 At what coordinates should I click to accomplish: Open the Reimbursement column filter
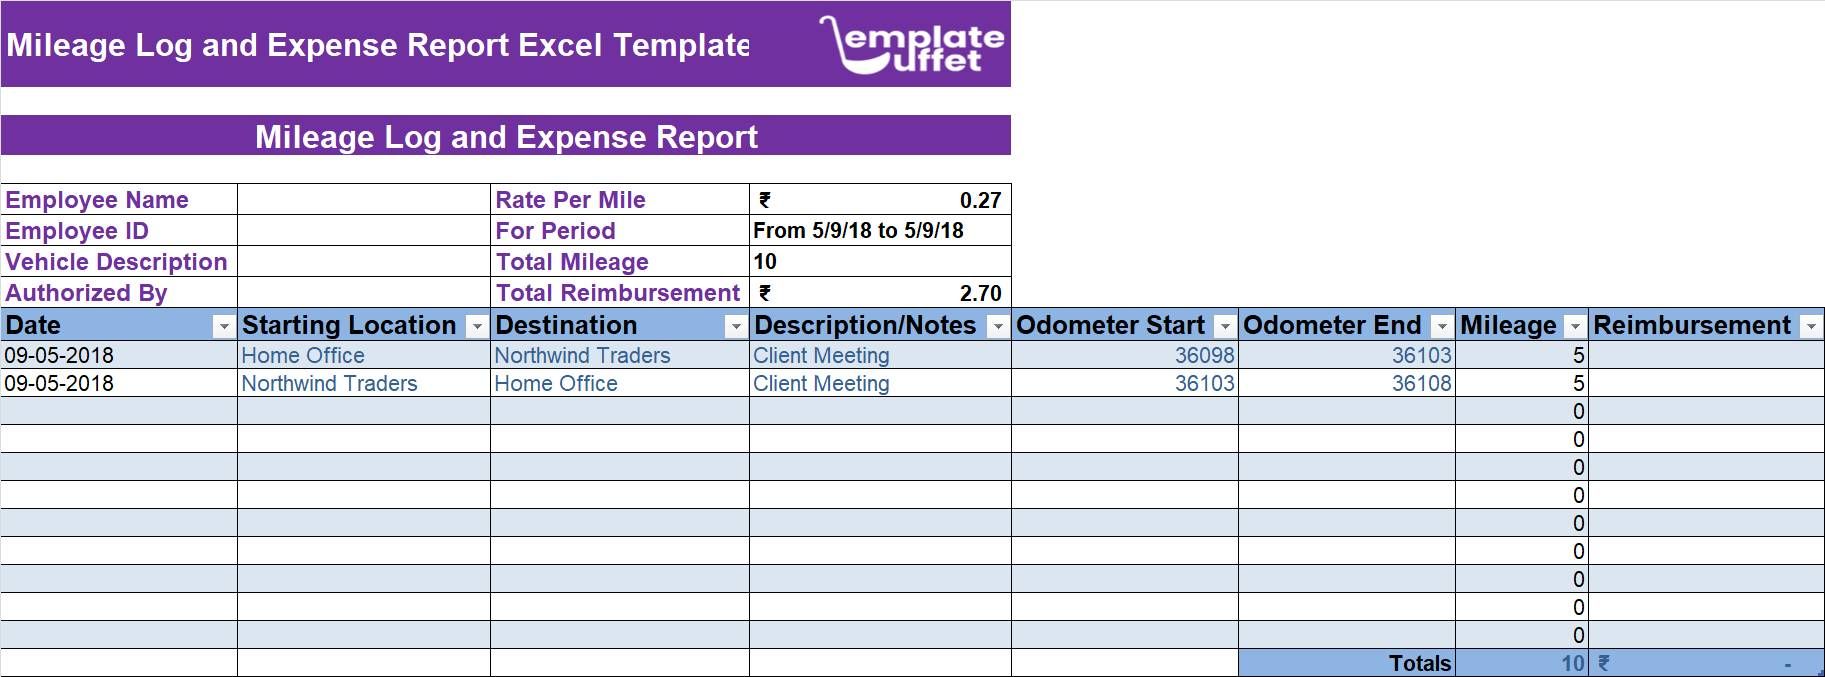[x=1810, y=325]
